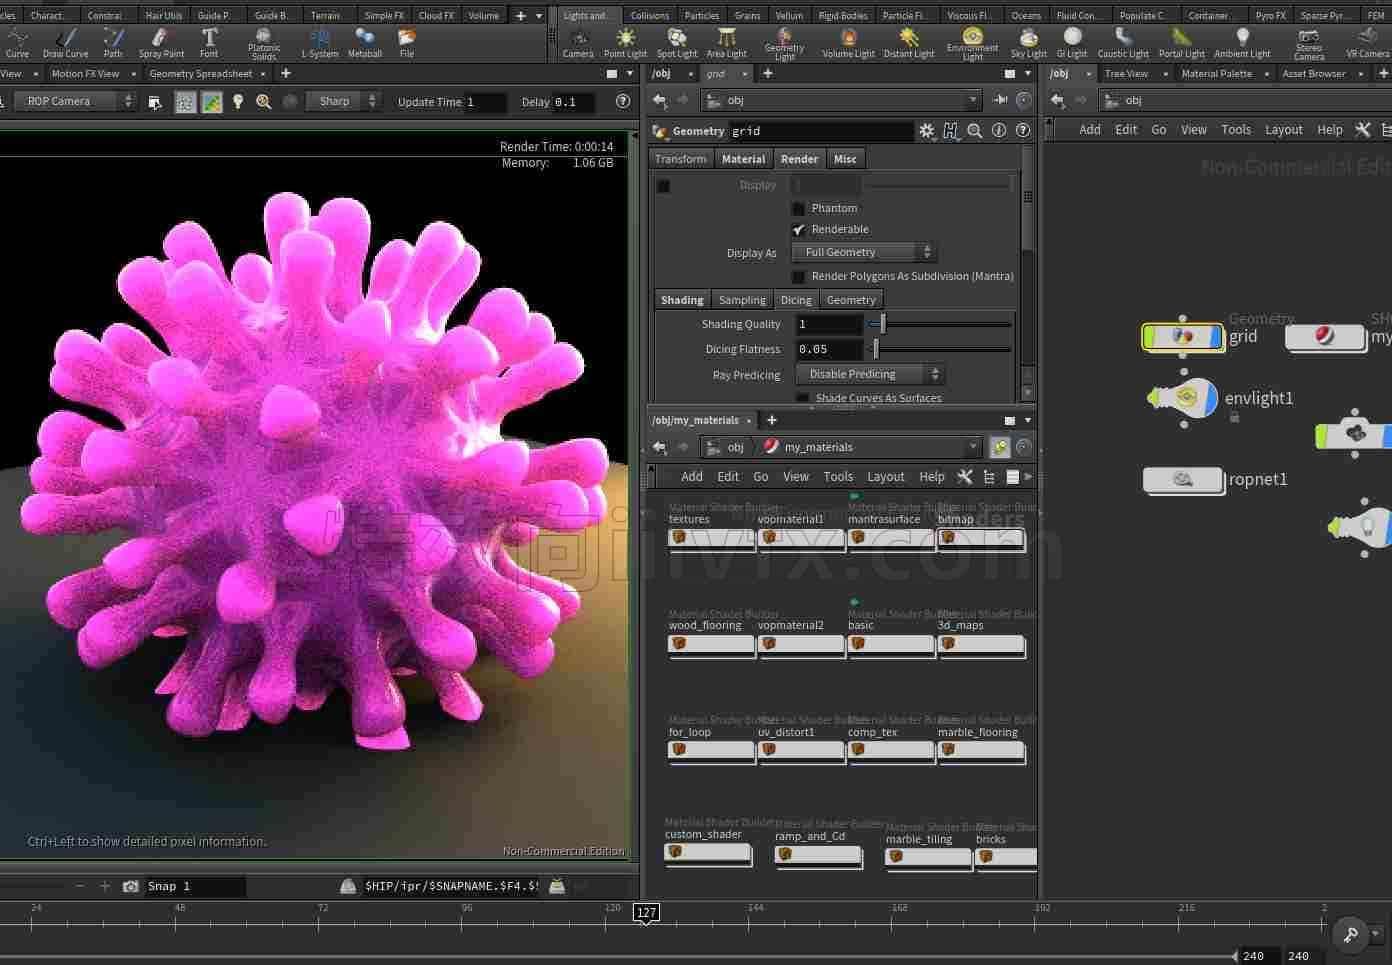Open the Ray Predicing dropdown
Screen dimensions: 1392x965
click(x=870, y=374)
